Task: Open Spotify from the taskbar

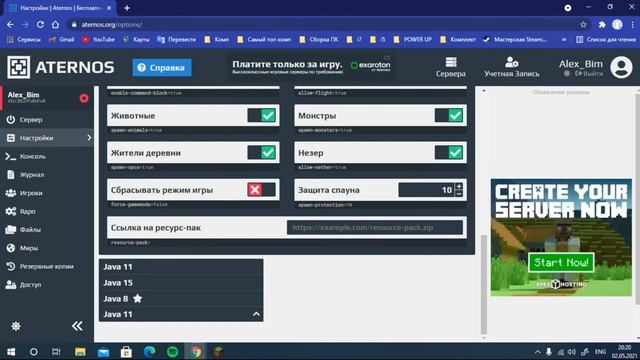Action: tap(173, 351)
